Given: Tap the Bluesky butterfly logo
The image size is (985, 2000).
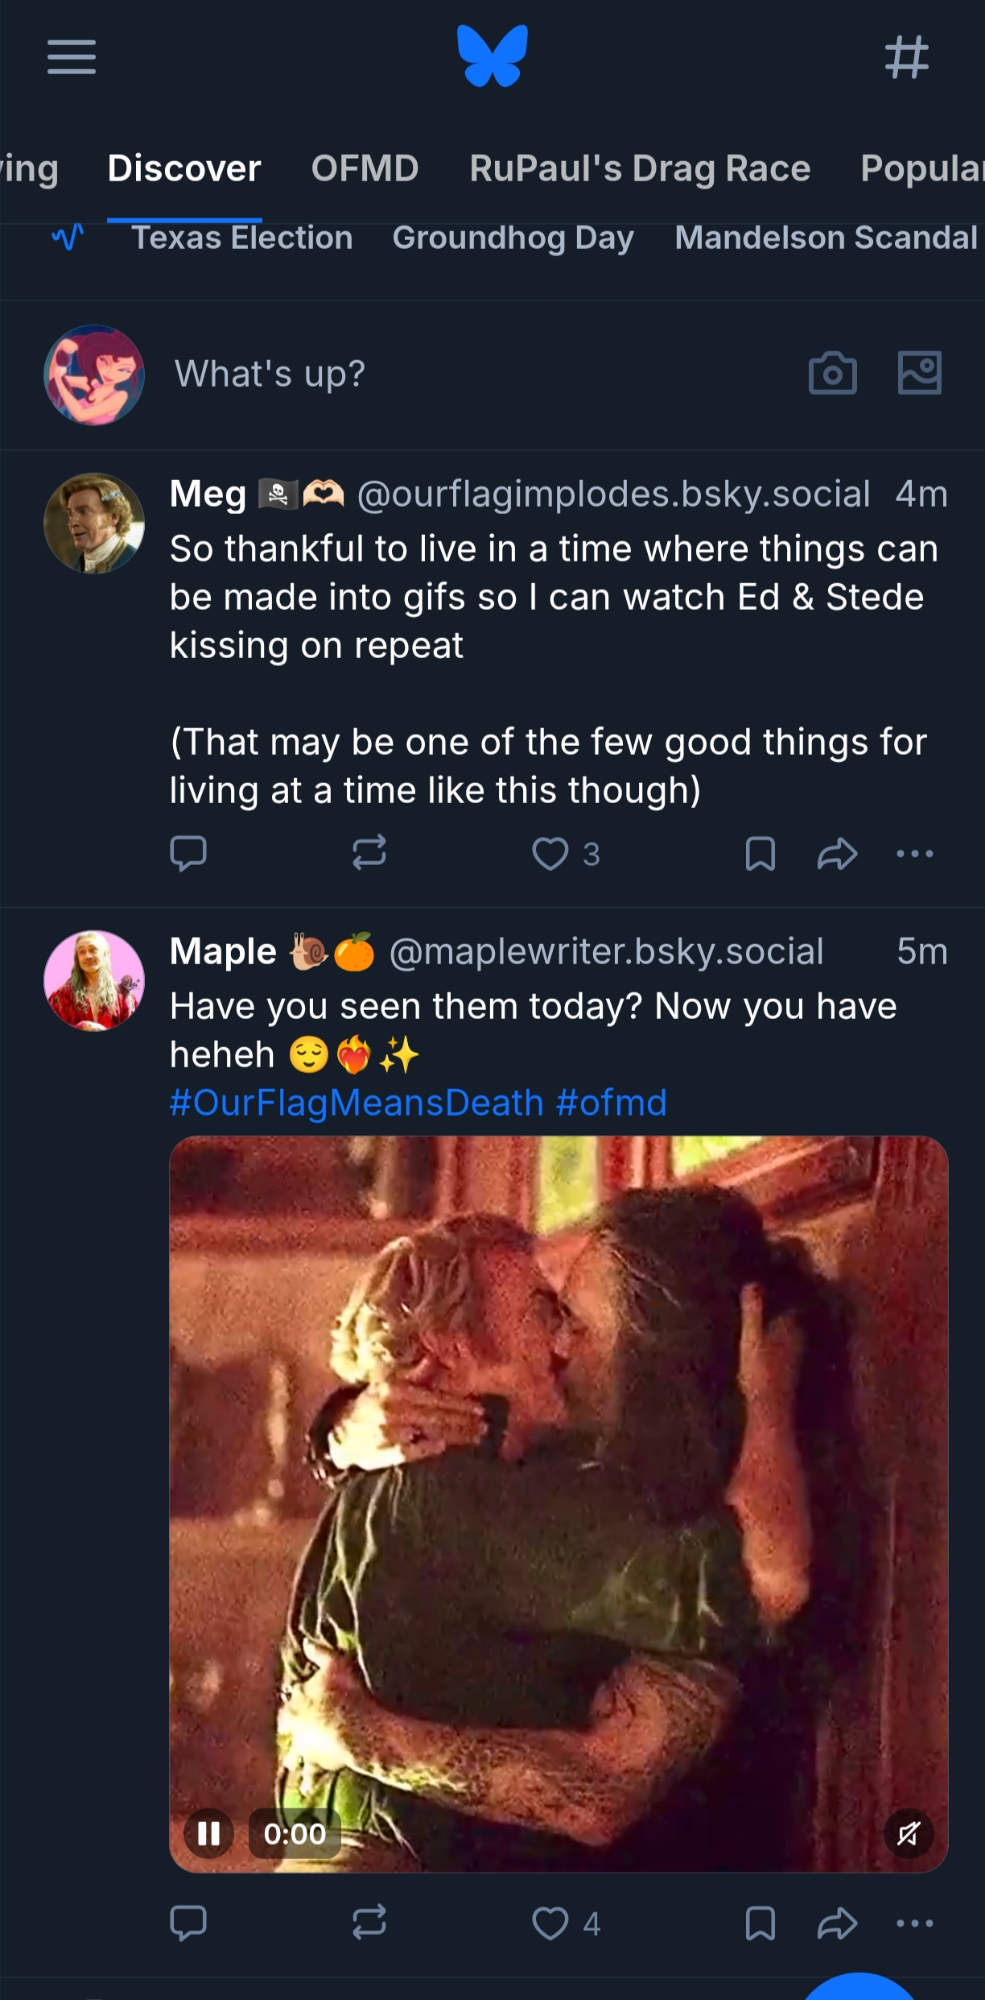Looking at the screenshot, I should pos(492,56).
